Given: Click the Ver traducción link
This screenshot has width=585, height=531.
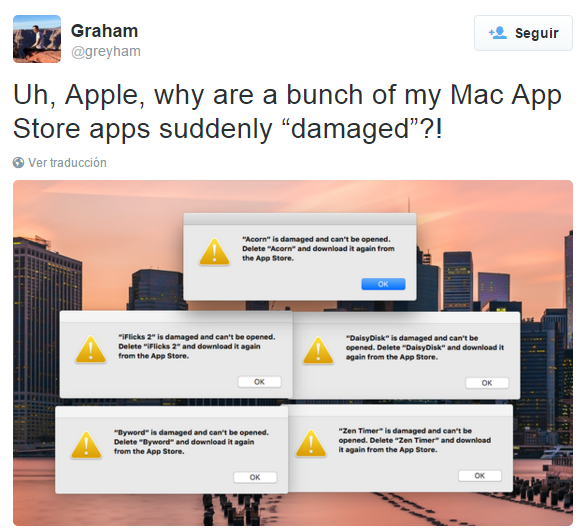Looking at the screenshot, I should coord(68,163).
